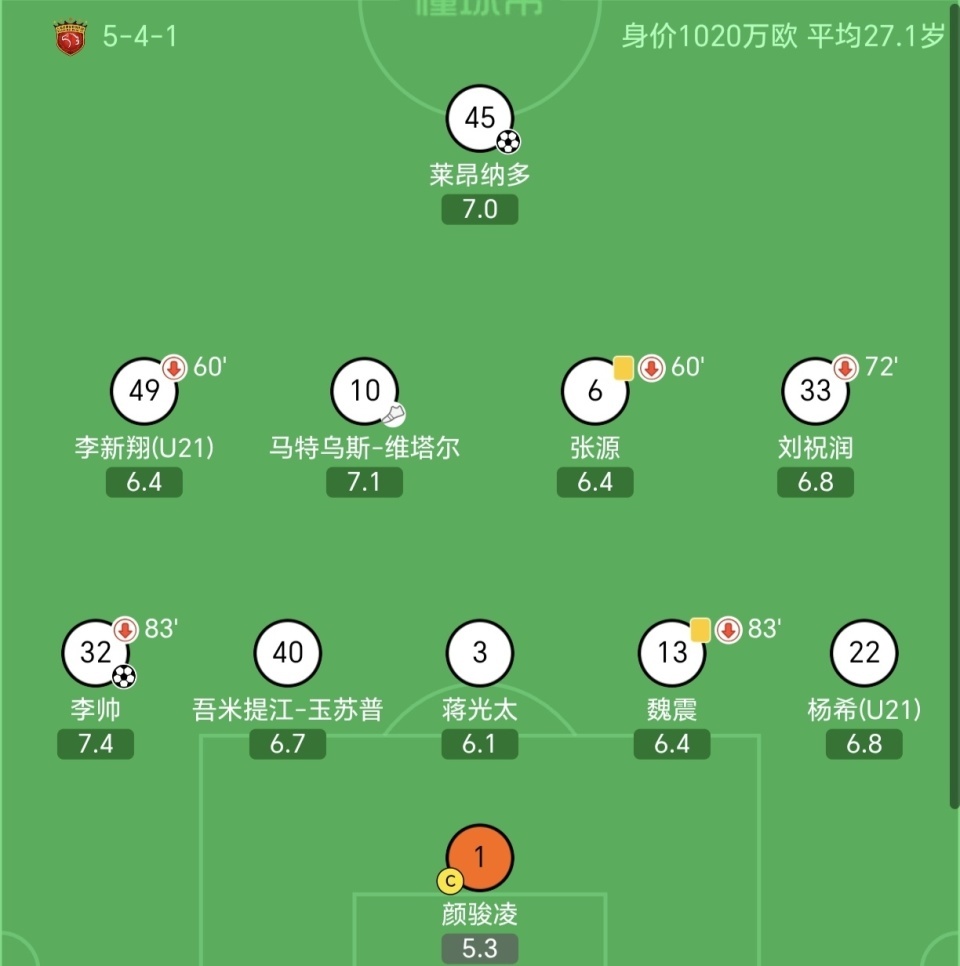Tap the goal ball icon on player 45
The width and height of the screenshot is (960, 966).
click(508, 142)
